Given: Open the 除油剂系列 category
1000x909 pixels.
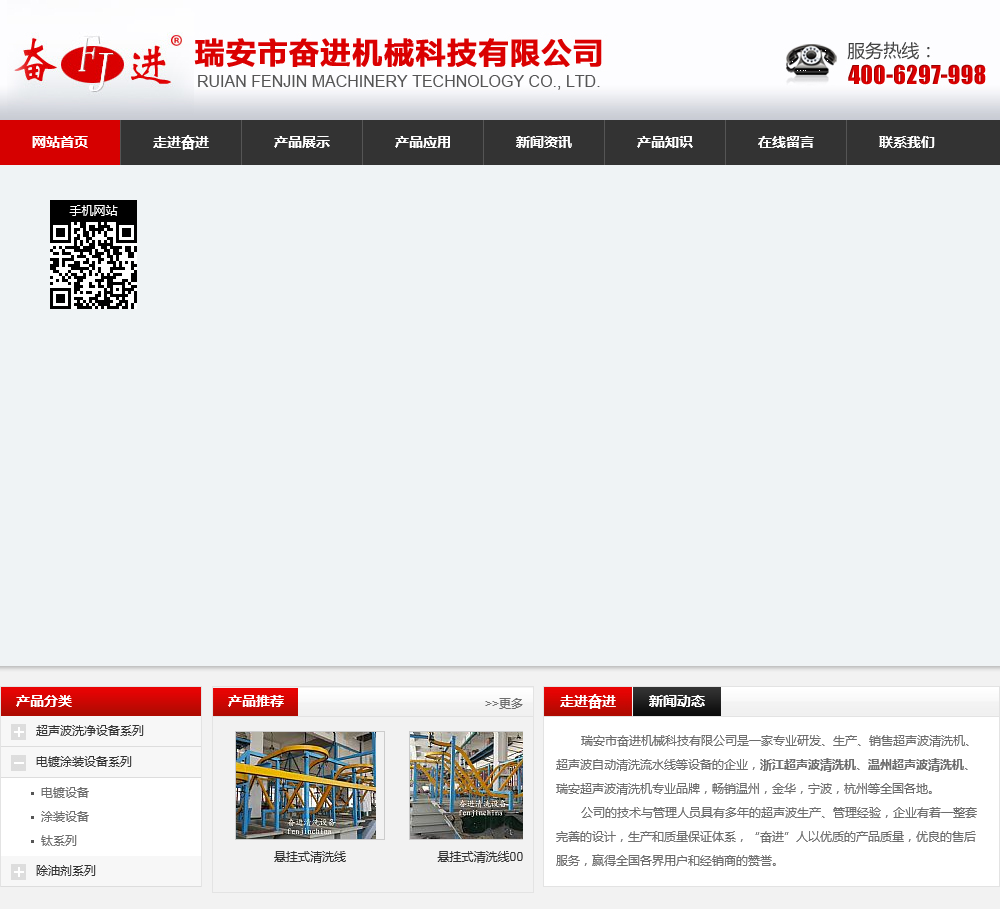Looking at the screenshot, I should point(66,871).
